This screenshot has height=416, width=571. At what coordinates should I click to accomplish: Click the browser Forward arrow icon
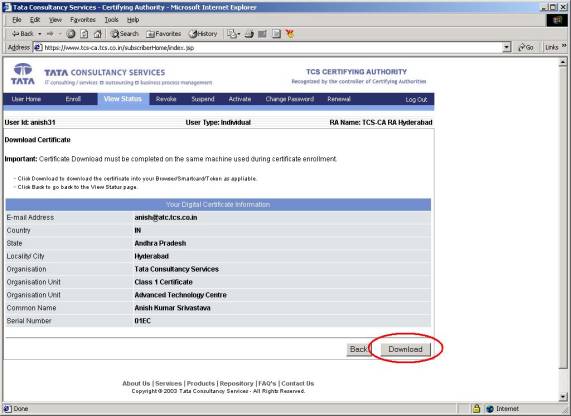(x=50, y=34)
